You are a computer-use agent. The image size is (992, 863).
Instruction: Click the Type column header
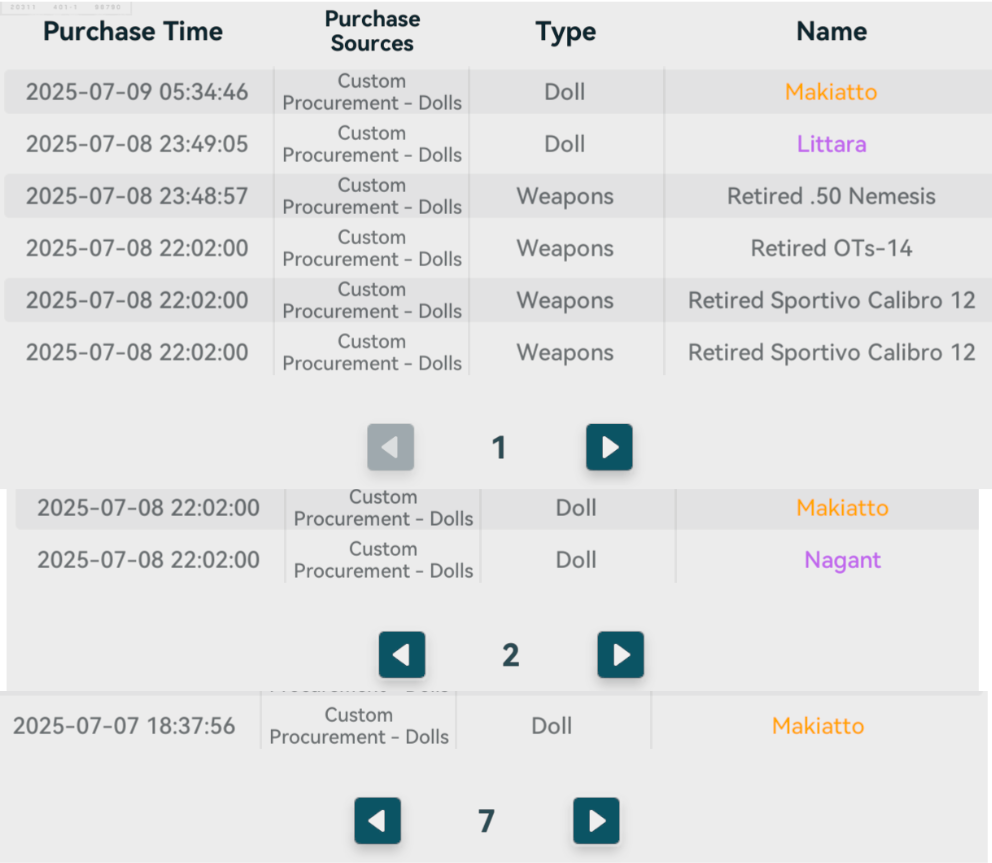[565, 32]
